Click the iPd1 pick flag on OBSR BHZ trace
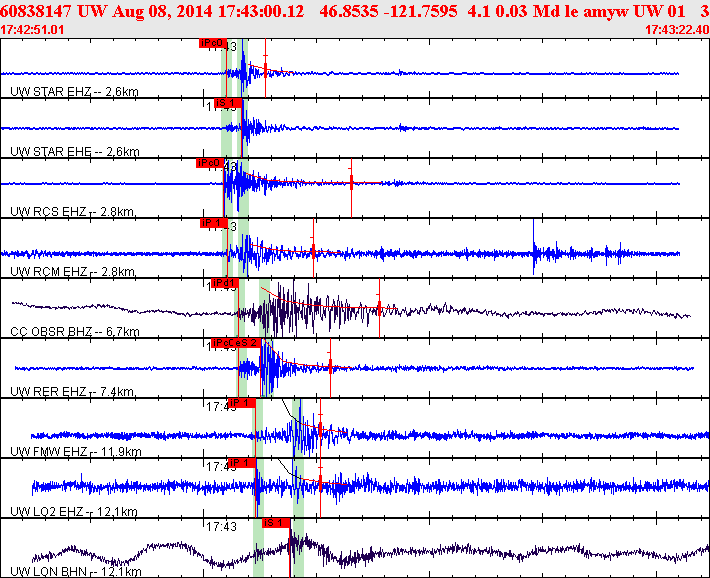The width and height of the screenshot is (710, 578). coord(225,283)
